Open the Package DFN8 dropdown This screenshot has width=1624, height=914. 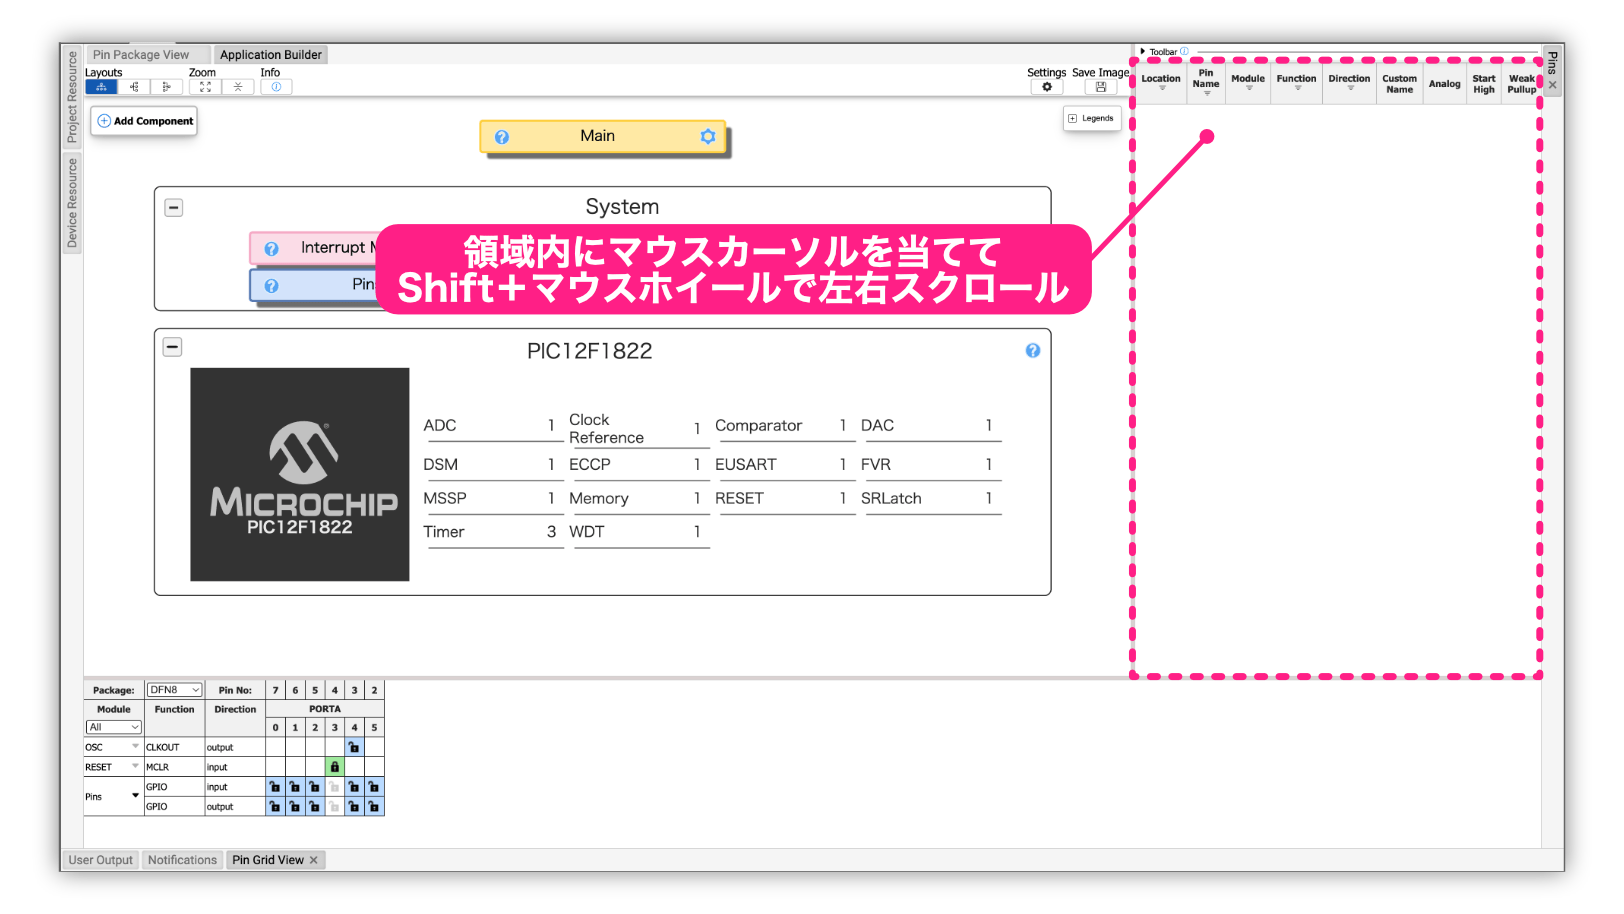coord(173,689)
